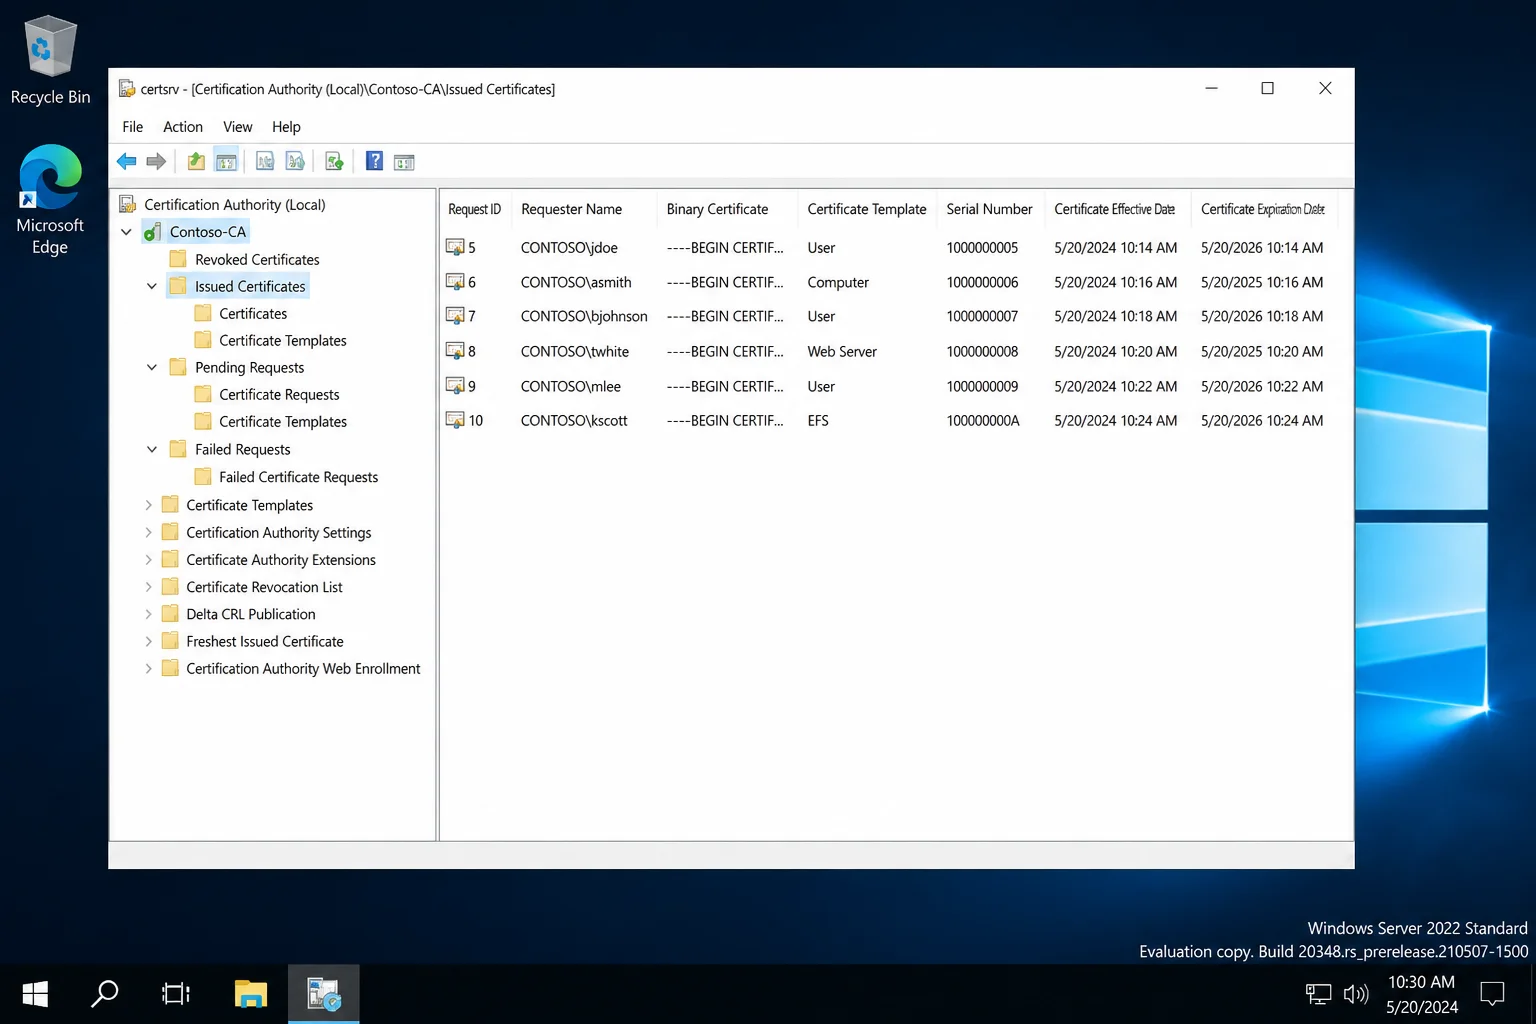Expand the Certificate Authority Extensions node
The image size is (1536, 1024).
pyautogui.click(x=148, y=559)
